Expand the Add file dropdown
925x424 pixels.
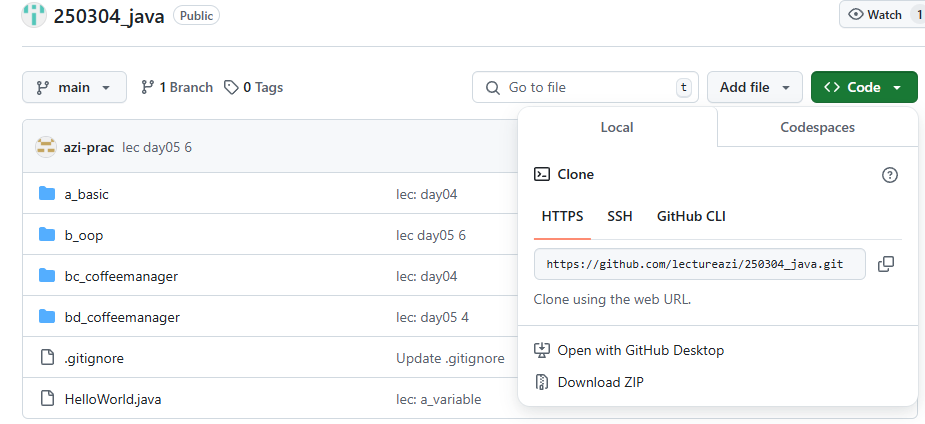[x=755, y=87]
